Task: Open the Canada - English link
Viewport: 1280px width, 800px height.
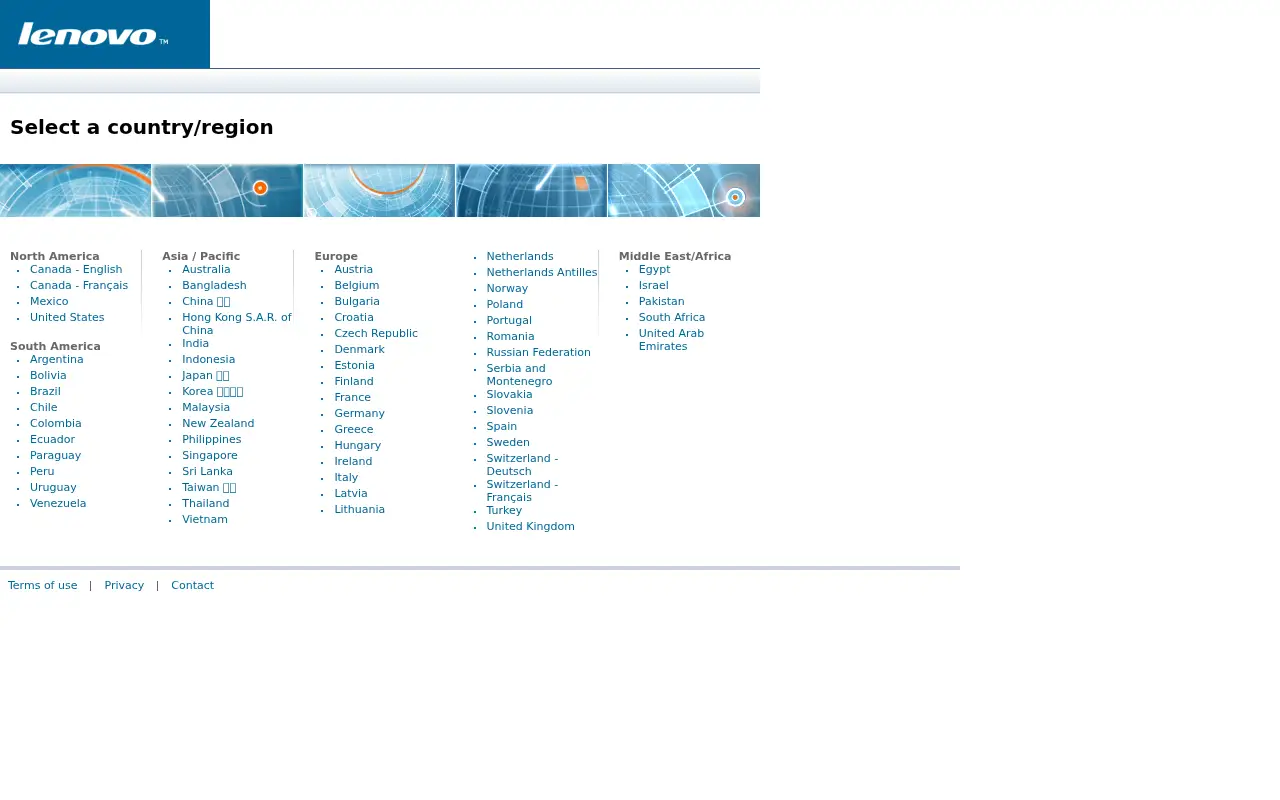Action: (76, 269)
